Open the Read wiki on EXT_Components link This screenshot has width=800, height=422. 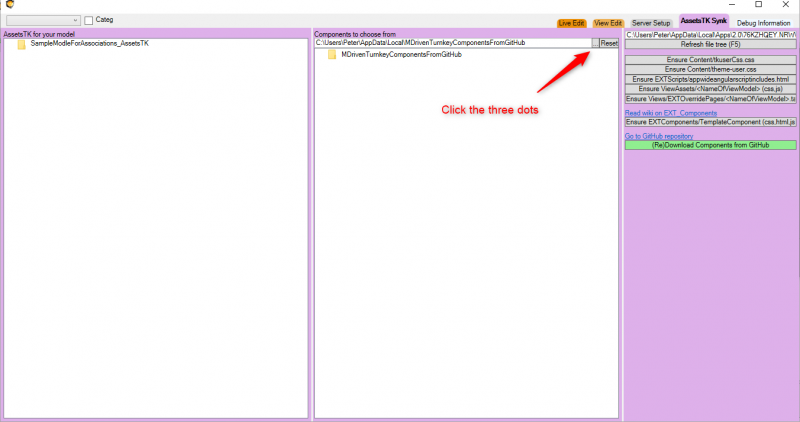671,113
